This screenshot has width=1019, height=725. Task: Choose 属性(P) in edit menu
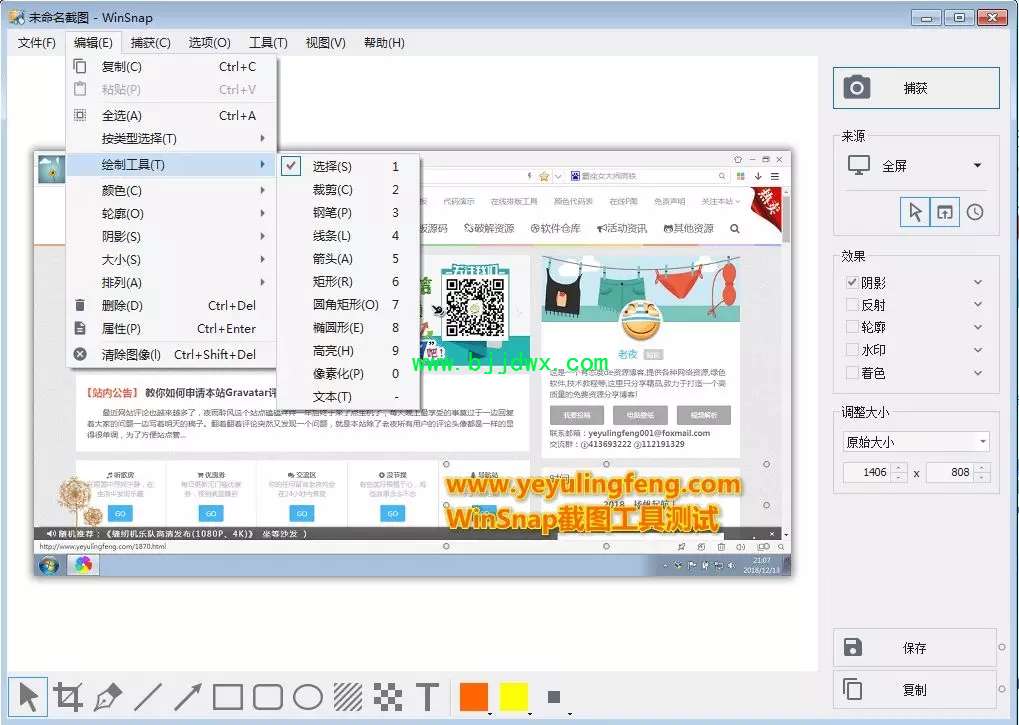pyautogui.click(x=172, y=328)
